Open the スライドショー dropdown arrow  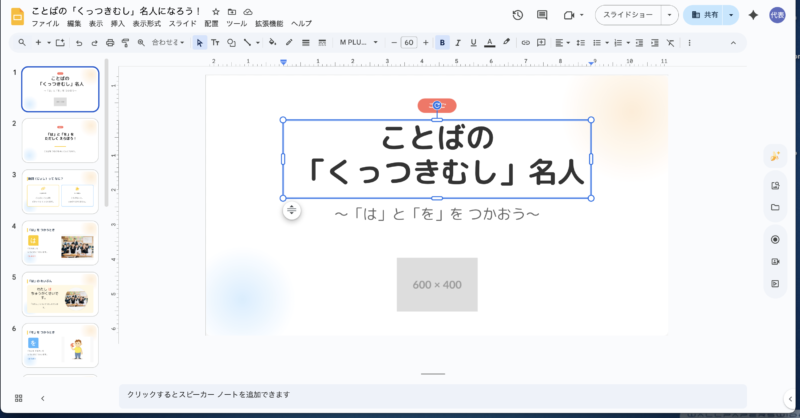pyautogui.click(x=669, y=15)
